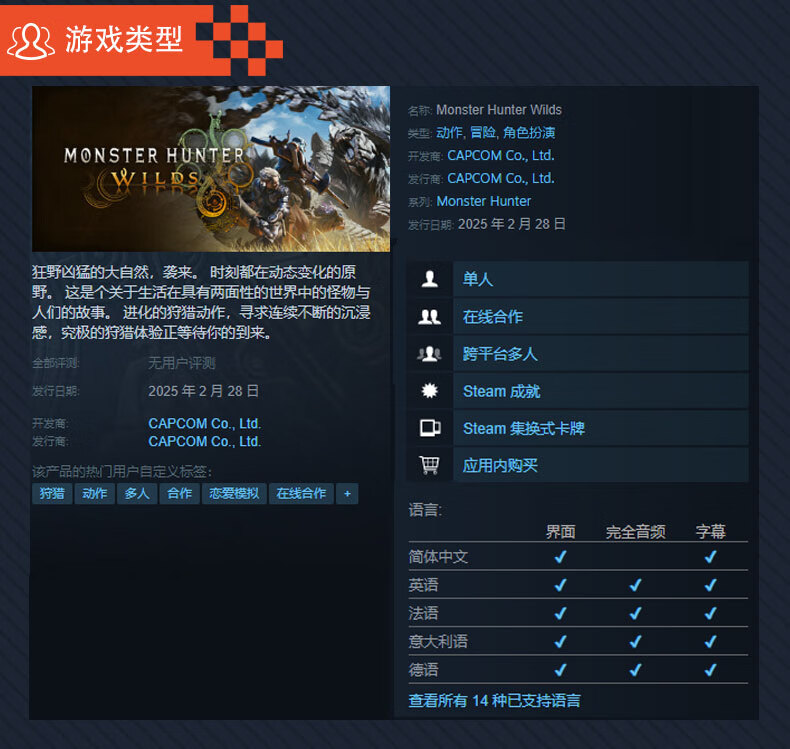Click the subtitles checkmark for 英语
Screen dimensions: 790x749
(x=710, y=585)
